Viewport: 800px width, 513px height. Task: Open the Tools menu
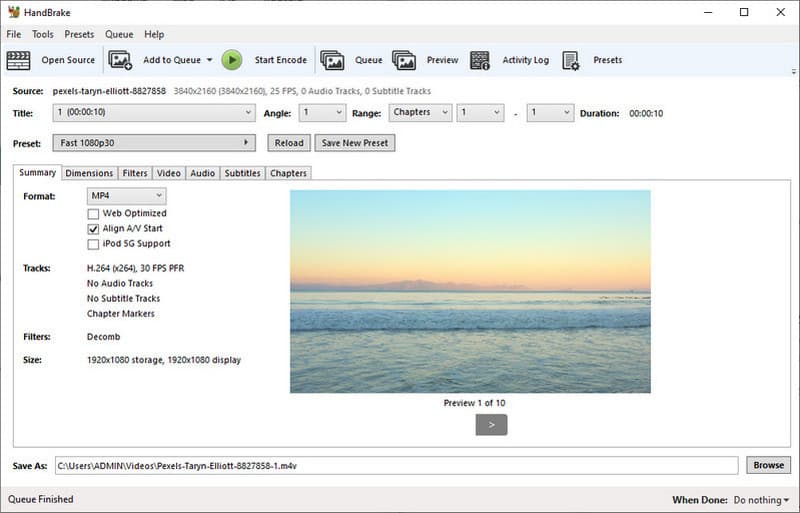pos(43,34)
